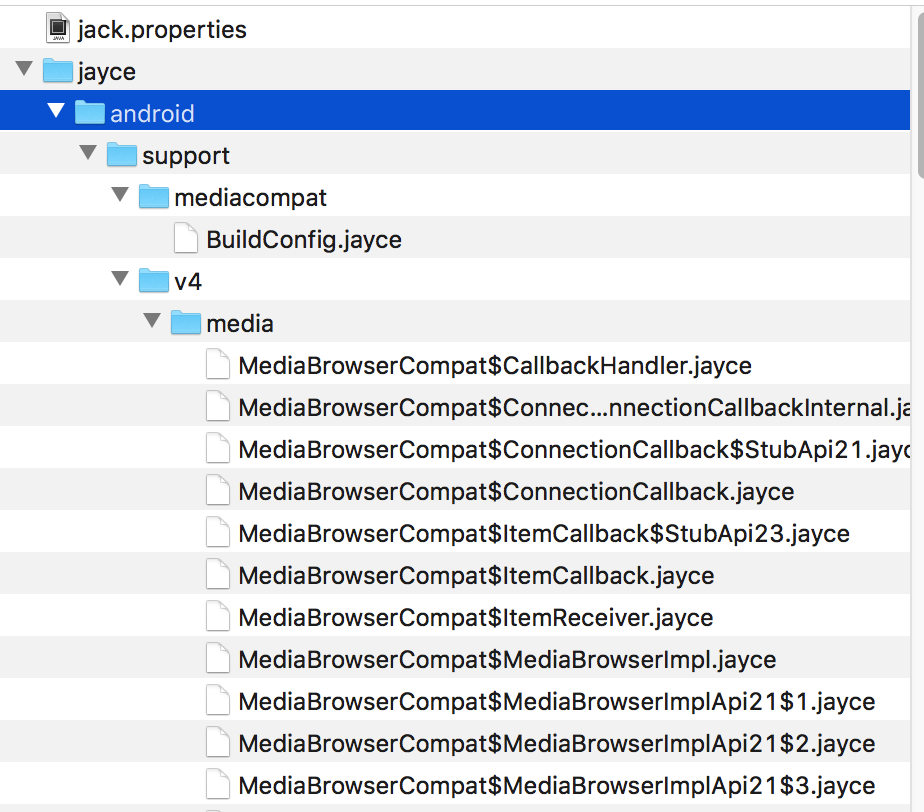The image size is (924, 812).
Task: Click the android folder icon
Action: 90,113
